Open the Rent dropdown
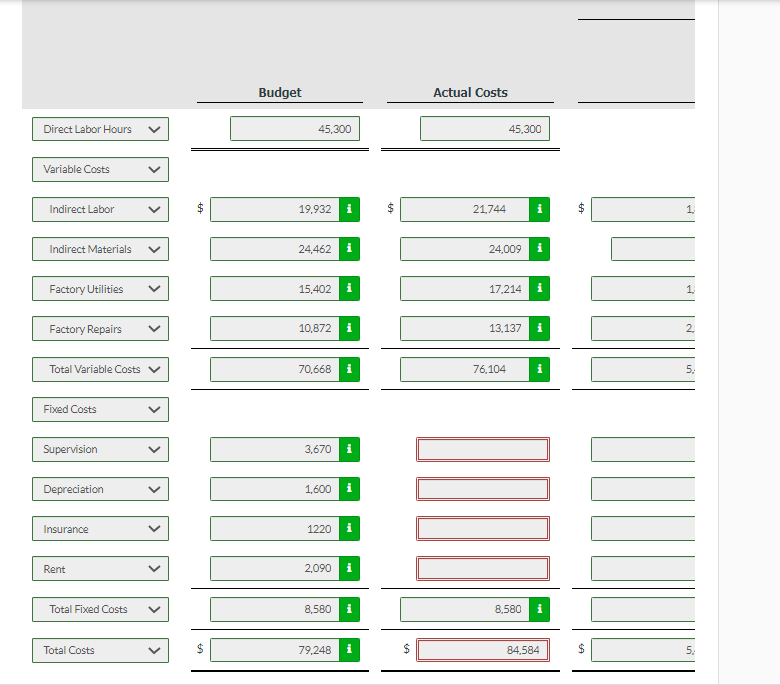Image resolution: width=780 pixels, height=685 pixels. tap(100, 568)
